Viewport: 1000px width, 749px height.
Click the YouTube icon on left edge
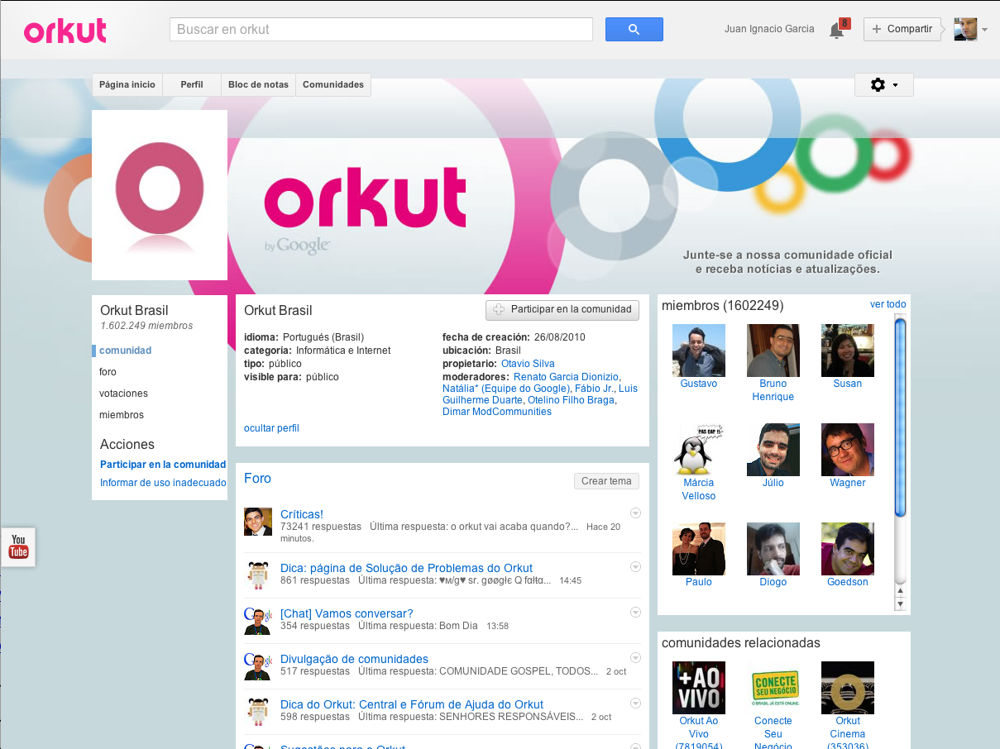point(18,547)
